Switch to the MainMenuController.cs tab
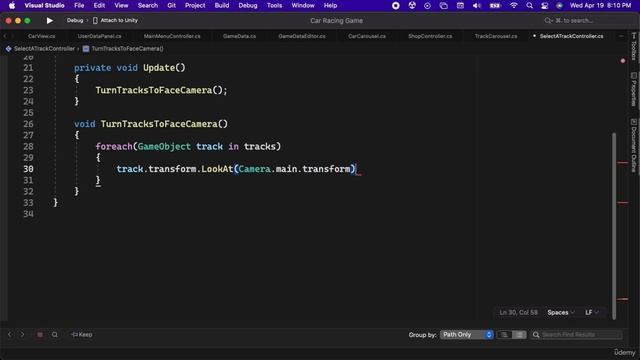The image size is (640, 360). tap(172, 36)
